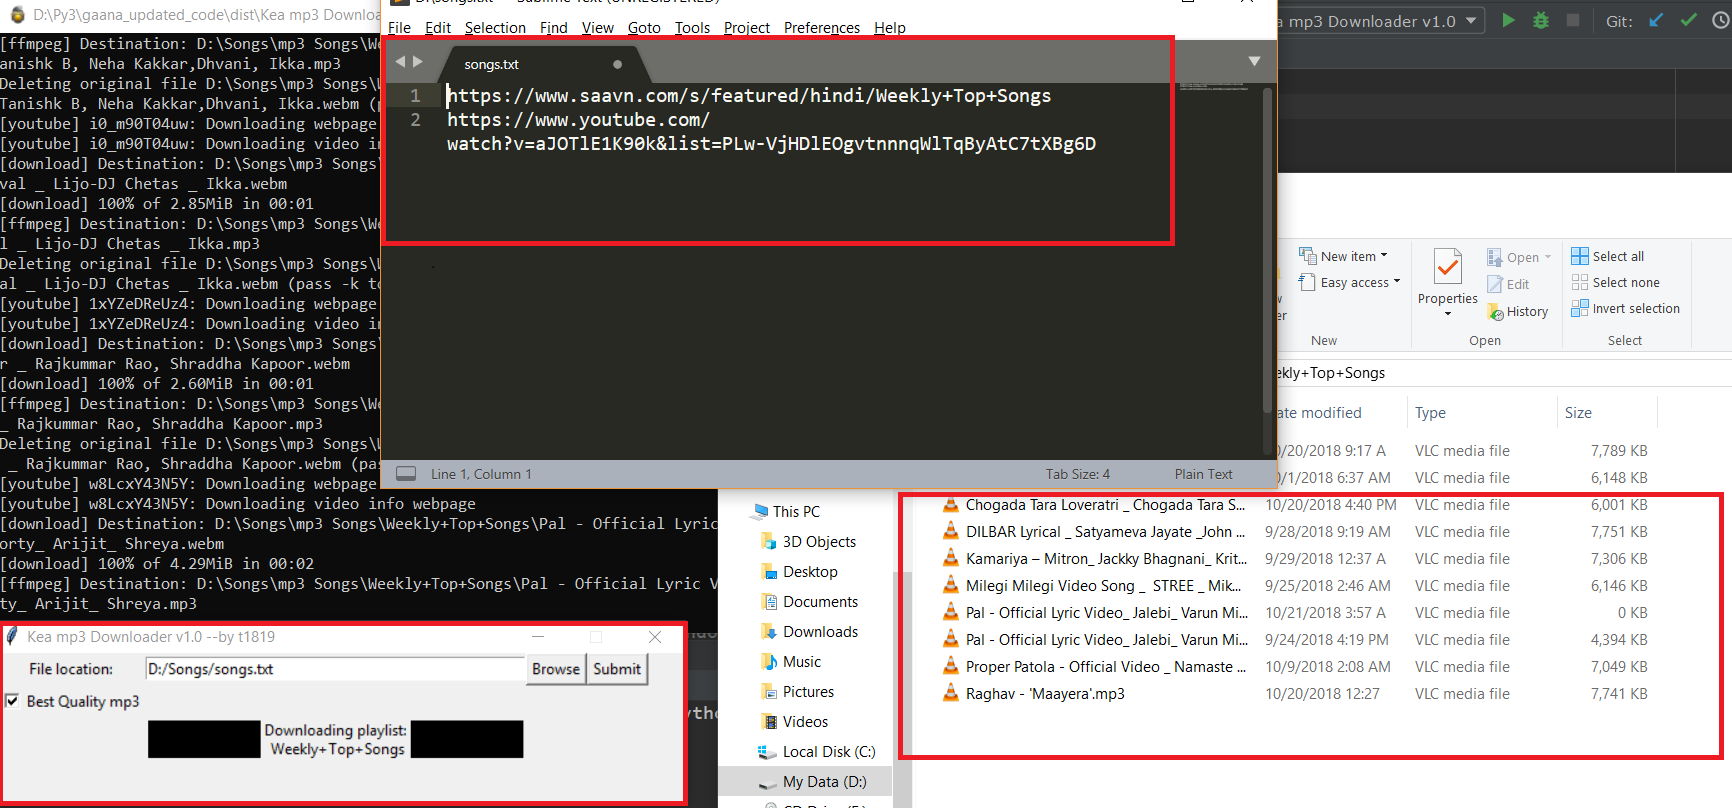Click the Properties icon in Explorer ribbon
This screenshot has height=808, width=1732.
pos(1447,267)
